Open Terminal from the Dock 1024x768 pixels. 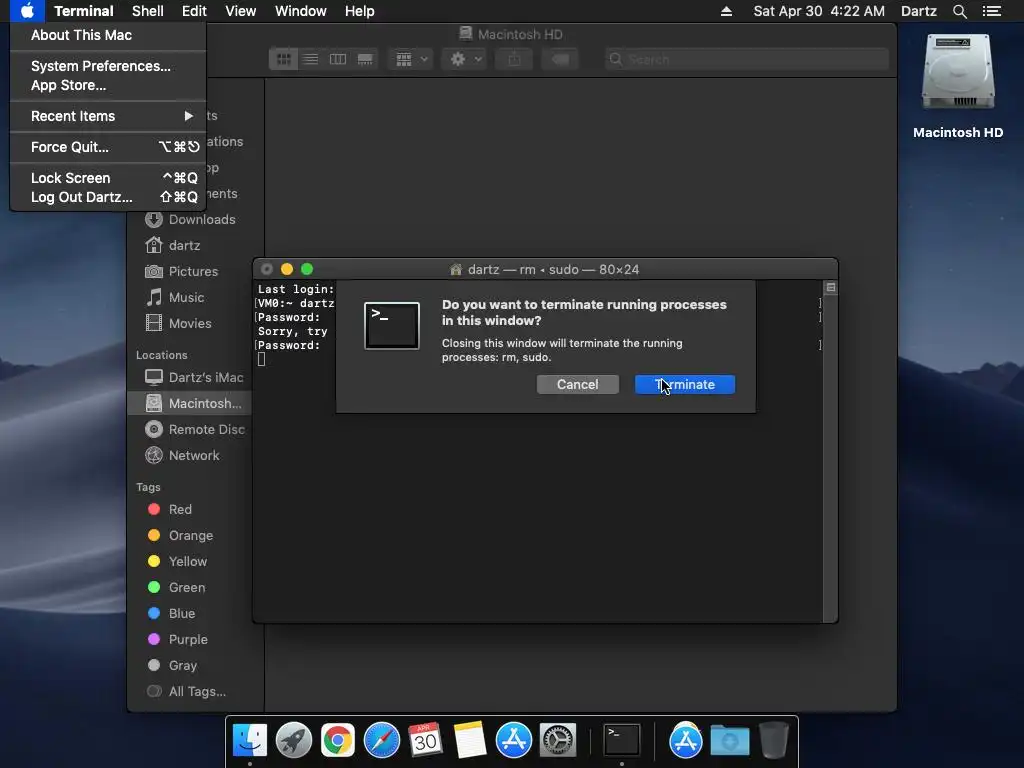(621, 741)
